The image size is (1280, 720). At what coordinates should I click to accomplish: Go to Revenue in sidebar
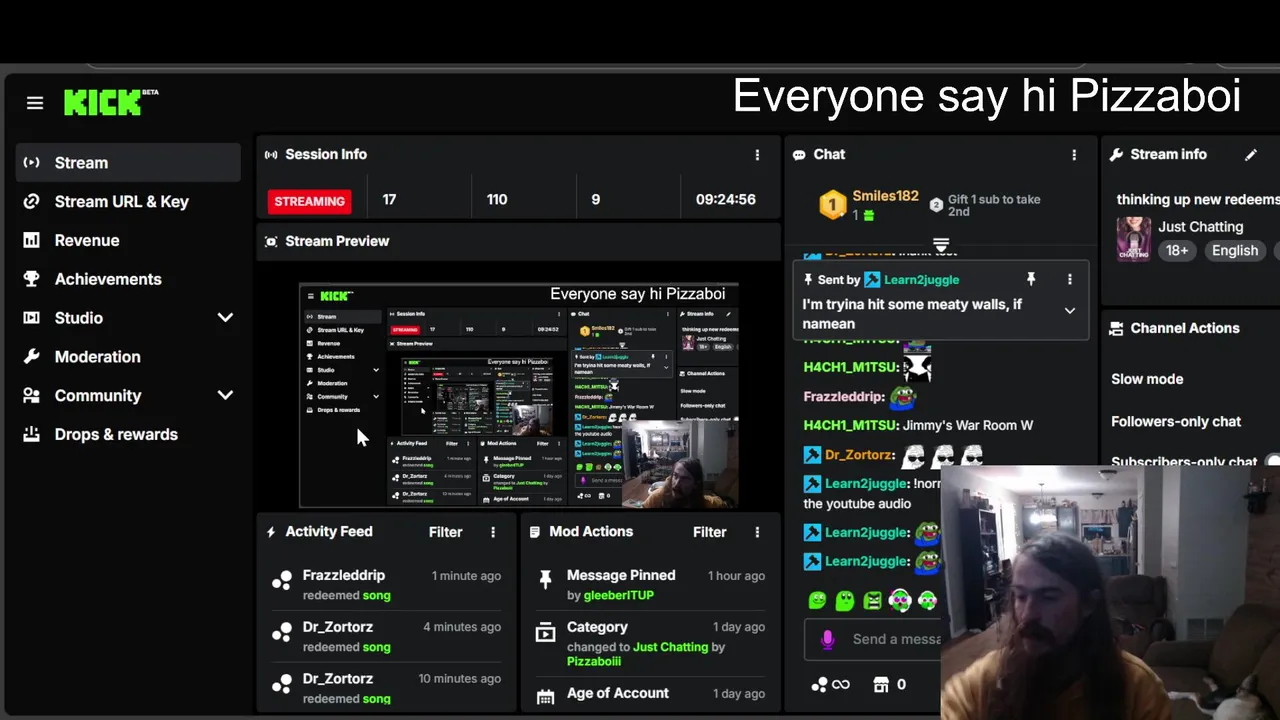coord(128,240)
